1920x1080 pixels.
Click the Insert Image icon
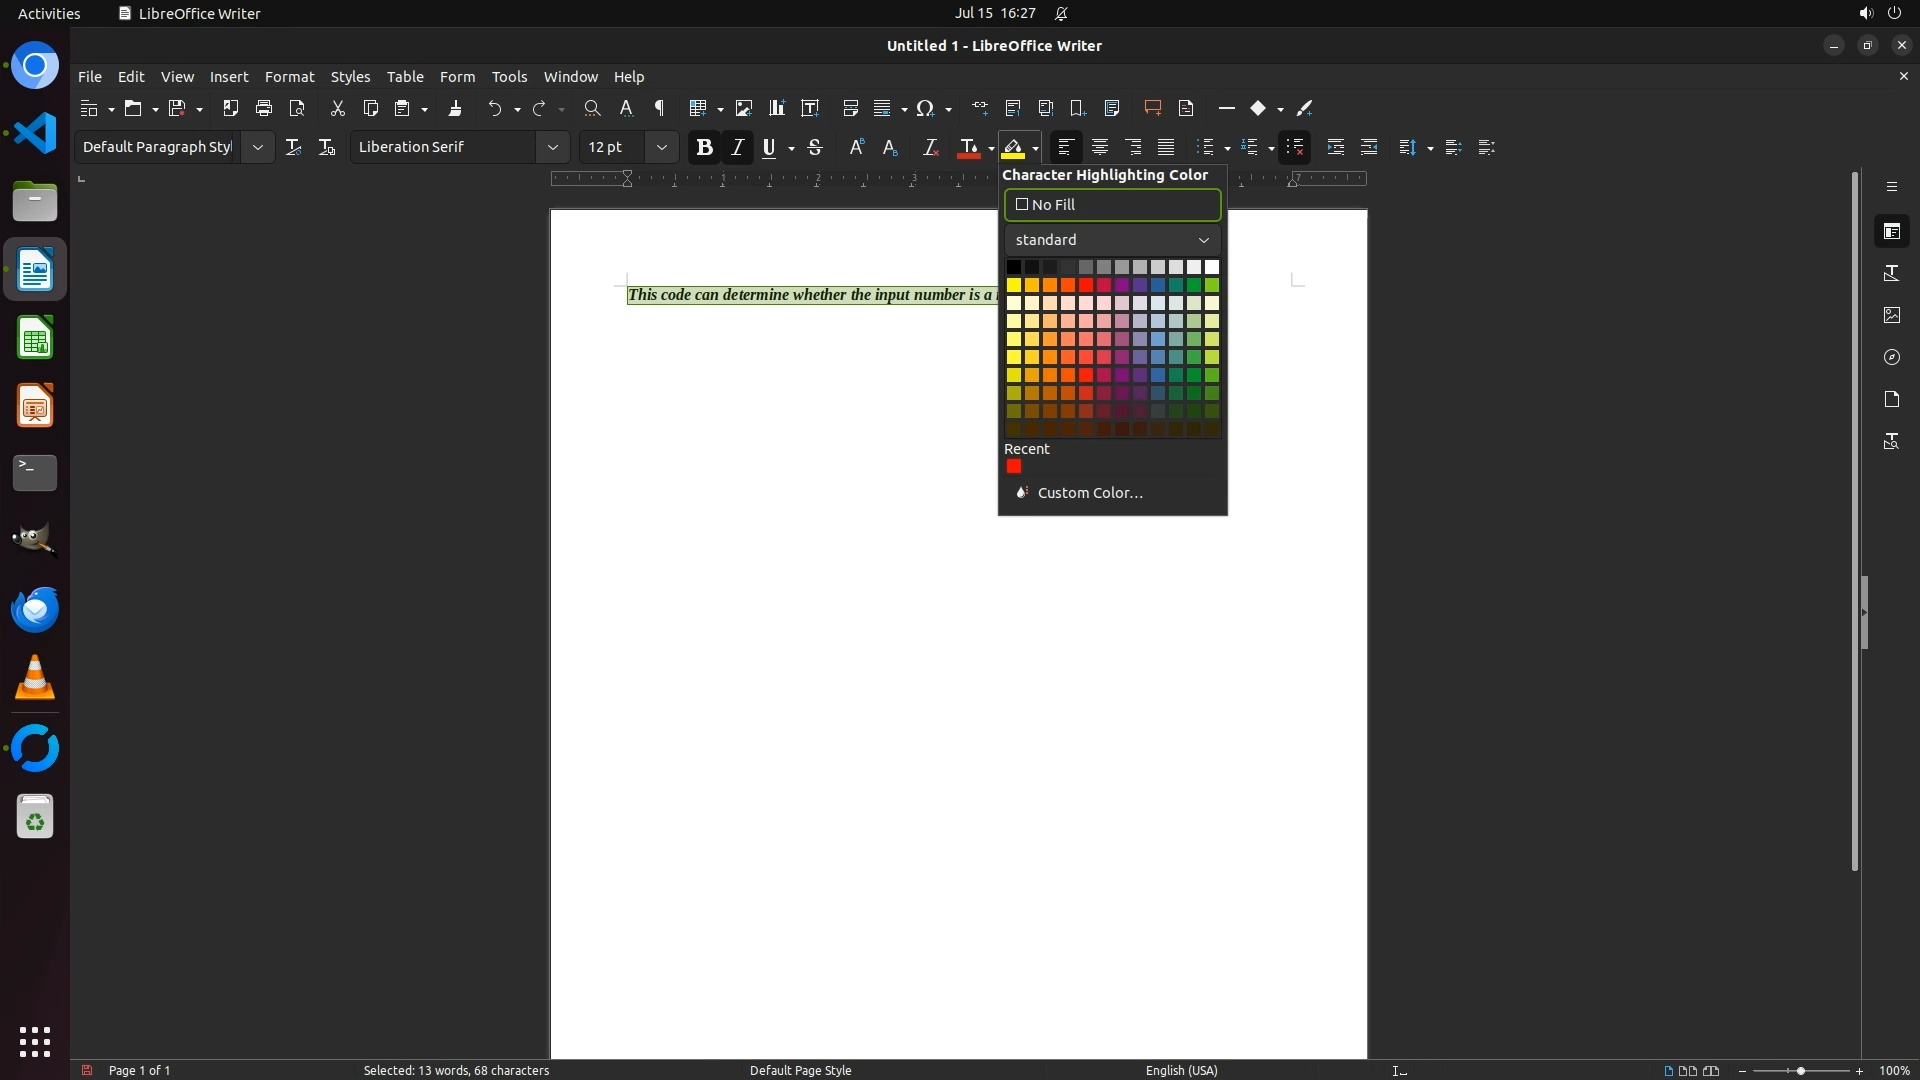[743, 108]
